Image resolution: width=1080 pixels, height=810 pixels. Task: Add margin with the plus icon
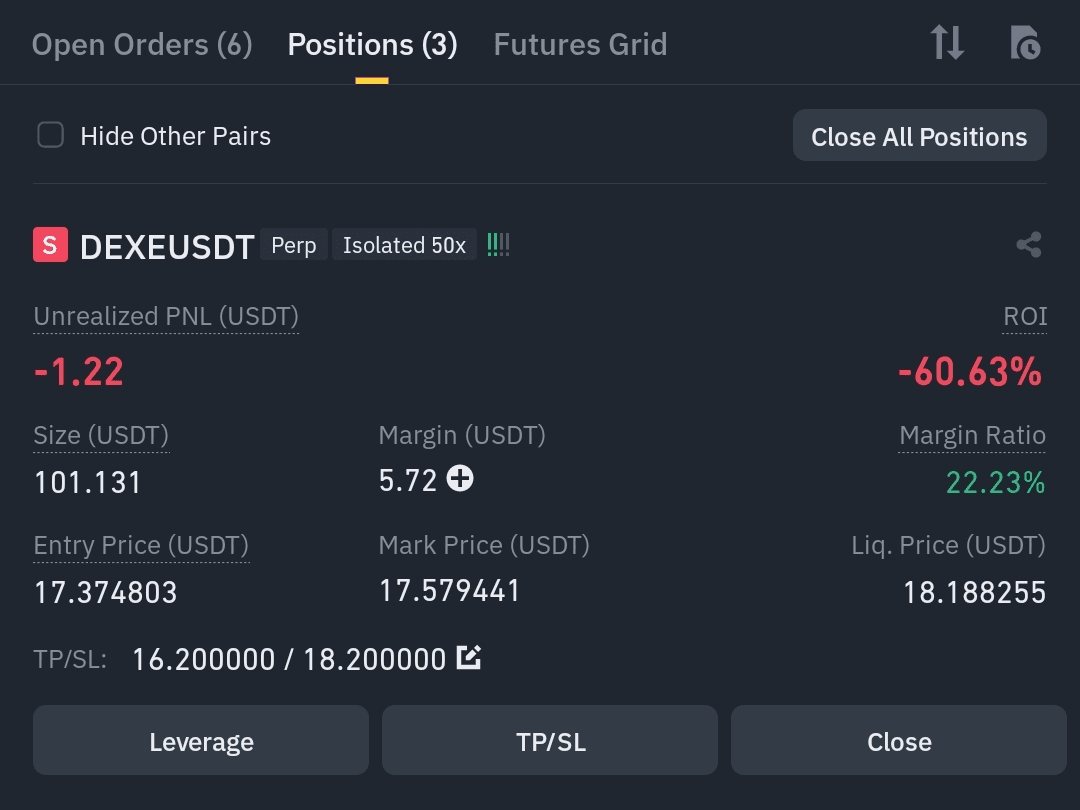(460, 479)
